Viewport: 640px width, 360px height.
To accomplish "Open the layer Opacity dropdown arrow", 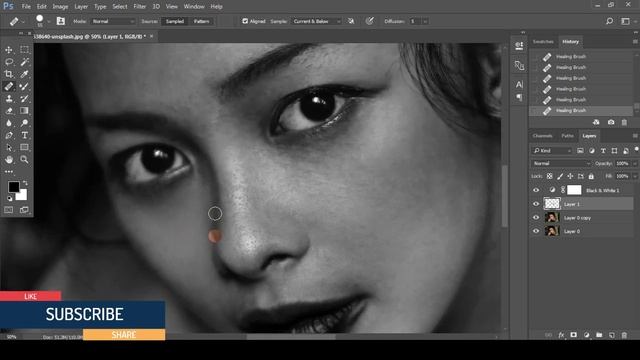I will click(x=635, y=164).
